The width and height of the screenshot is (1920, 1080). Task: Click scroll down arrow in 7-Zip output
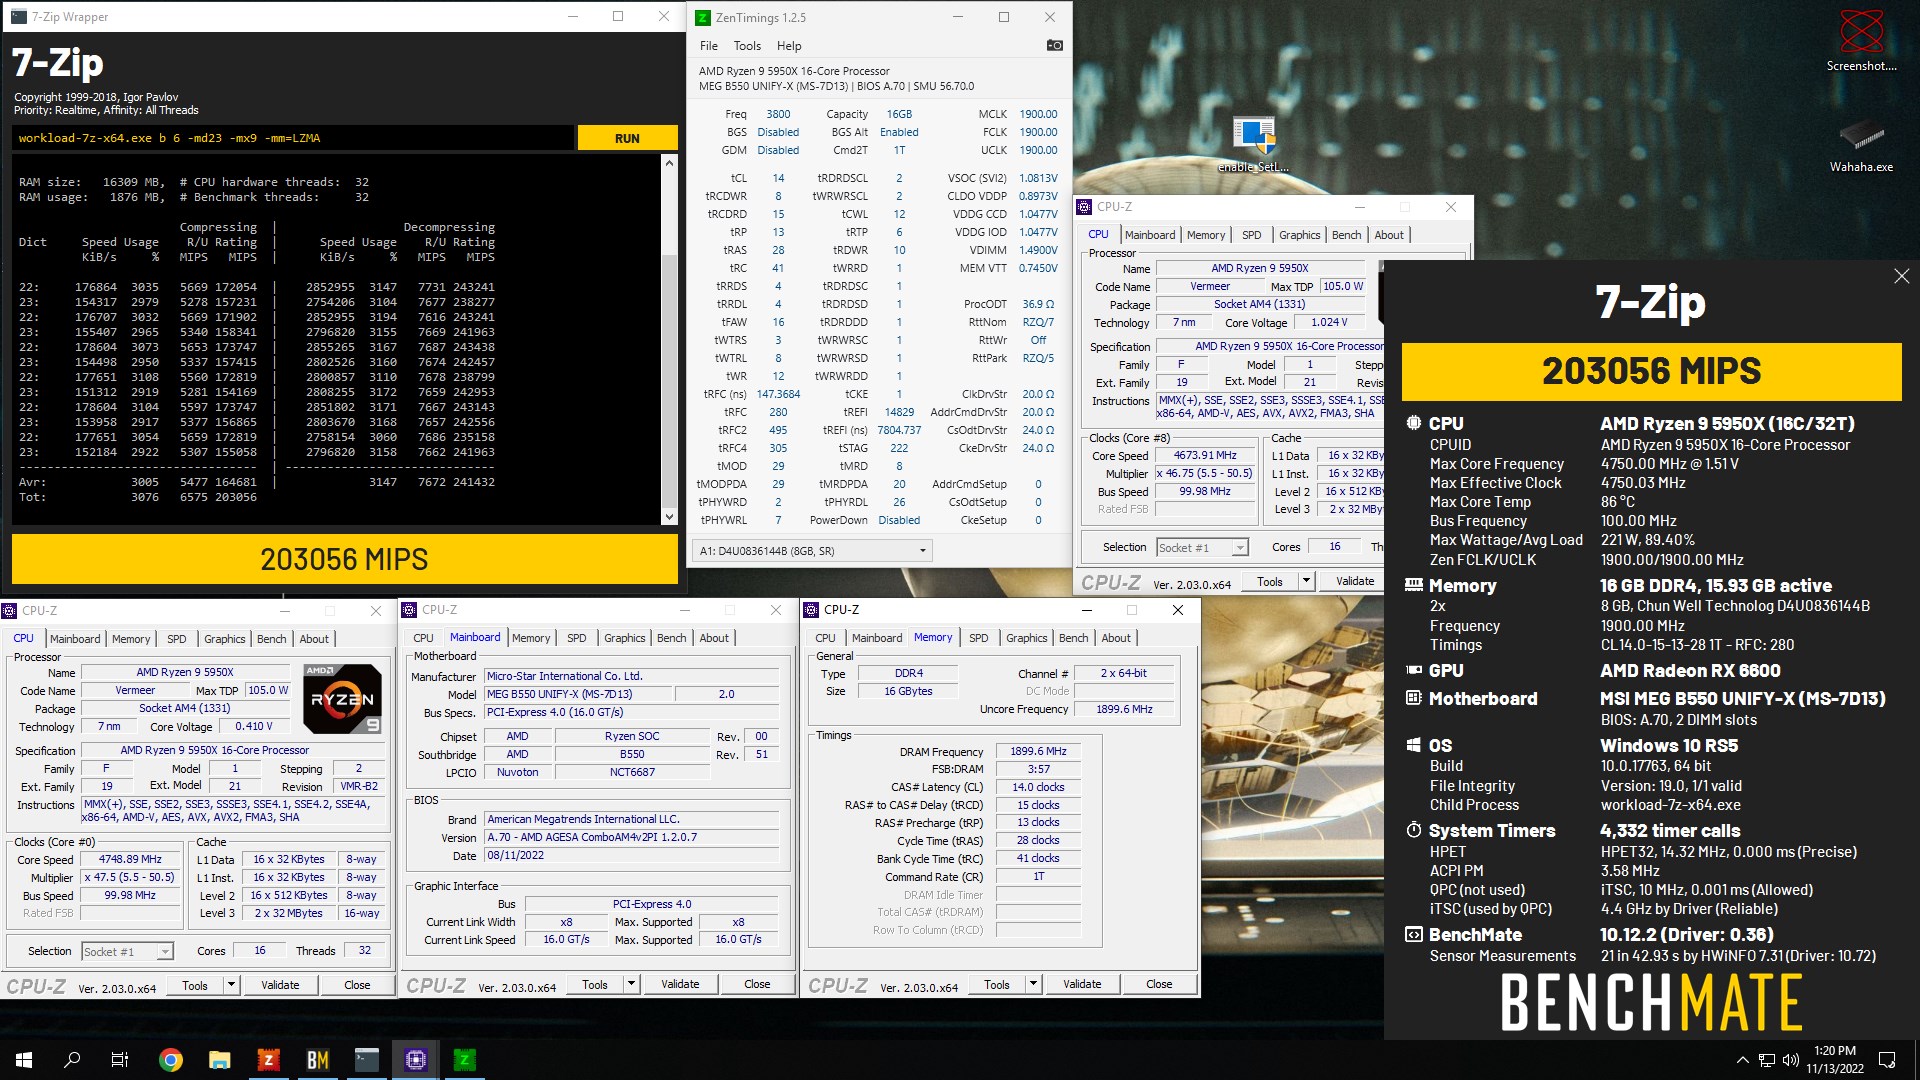click(x=669, y=517)
